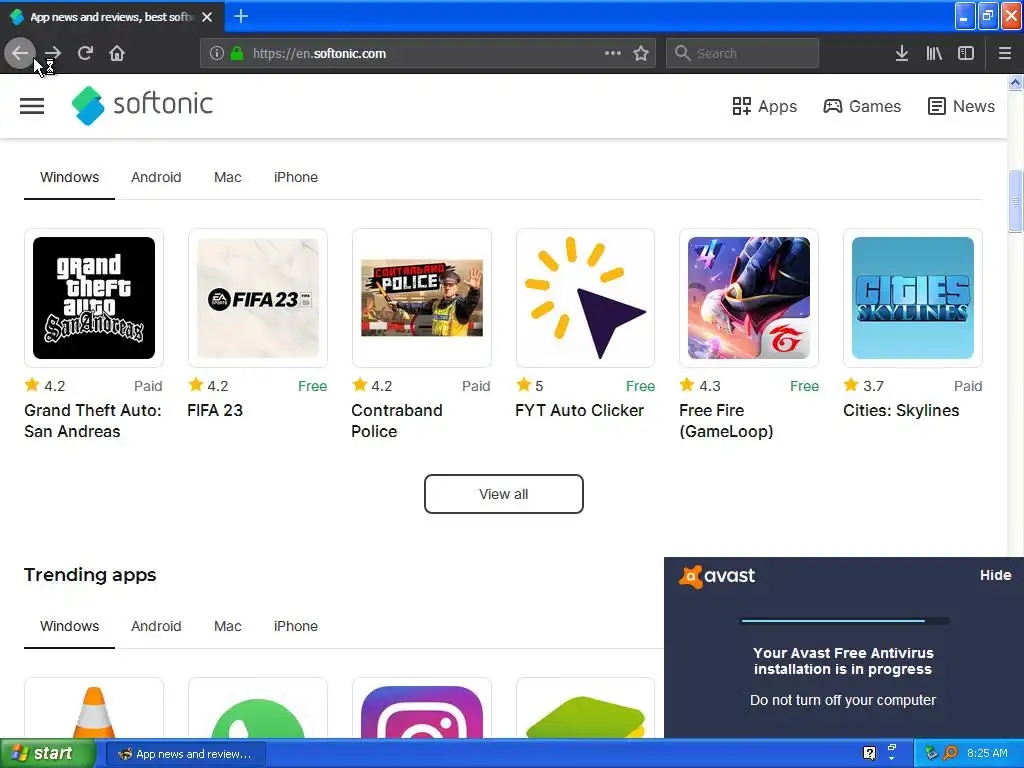Click the Free label under Free Fire
The width and height of the screenshot is (1024, 768).
pos(804,386)
